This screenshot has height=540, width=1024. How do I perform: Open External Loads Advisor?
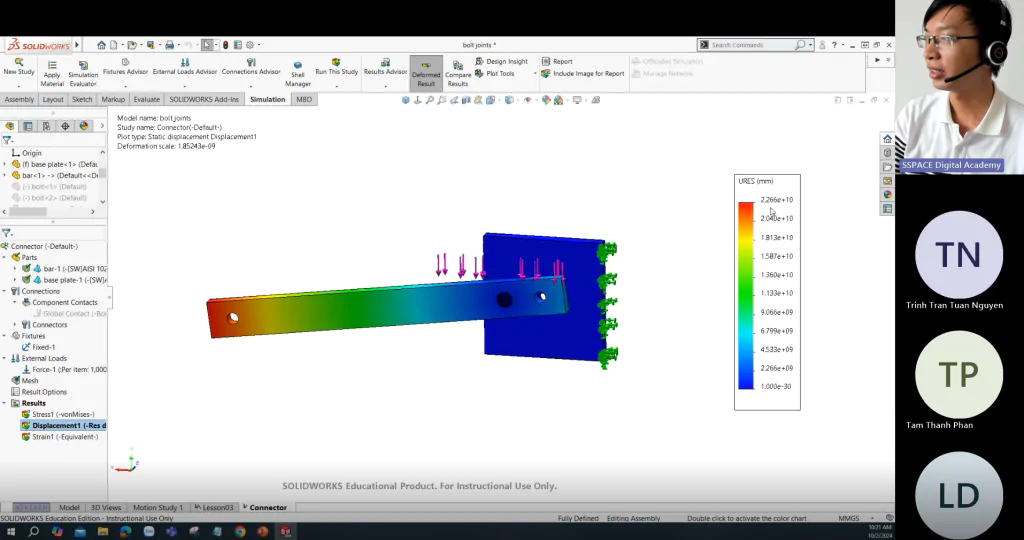[x=185, y=67]
